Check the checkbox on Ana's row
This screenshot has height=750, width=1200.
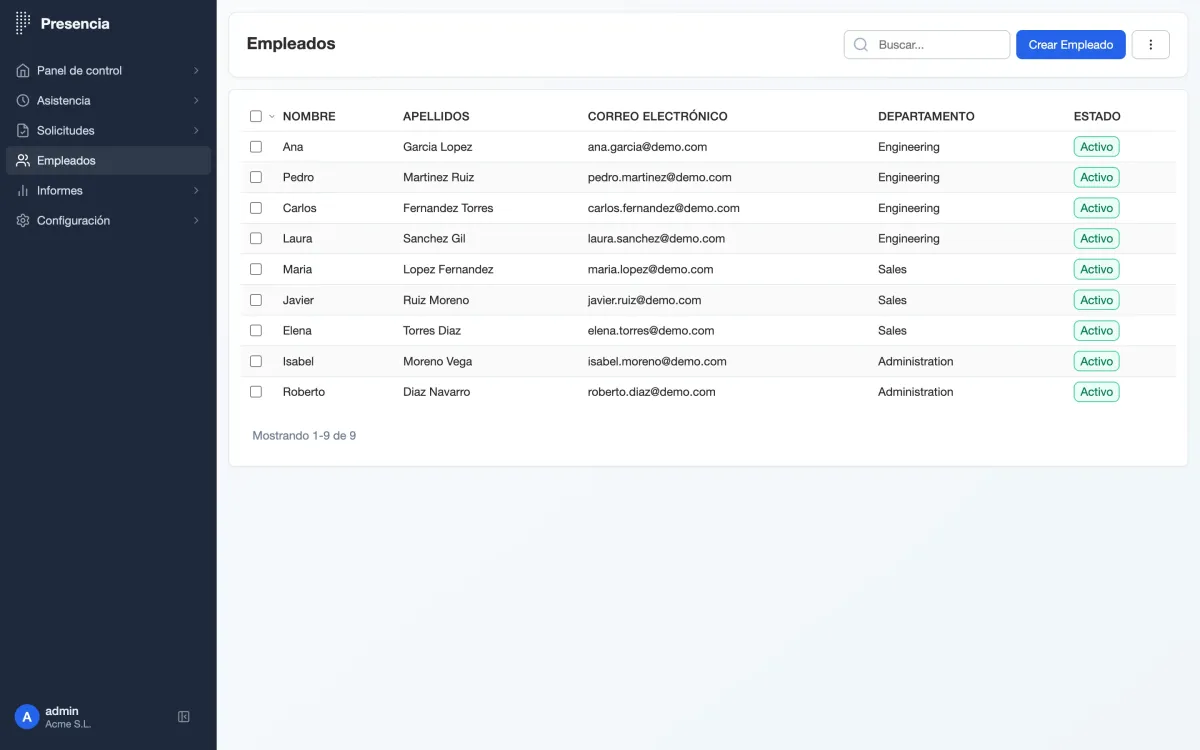(256, 146)
